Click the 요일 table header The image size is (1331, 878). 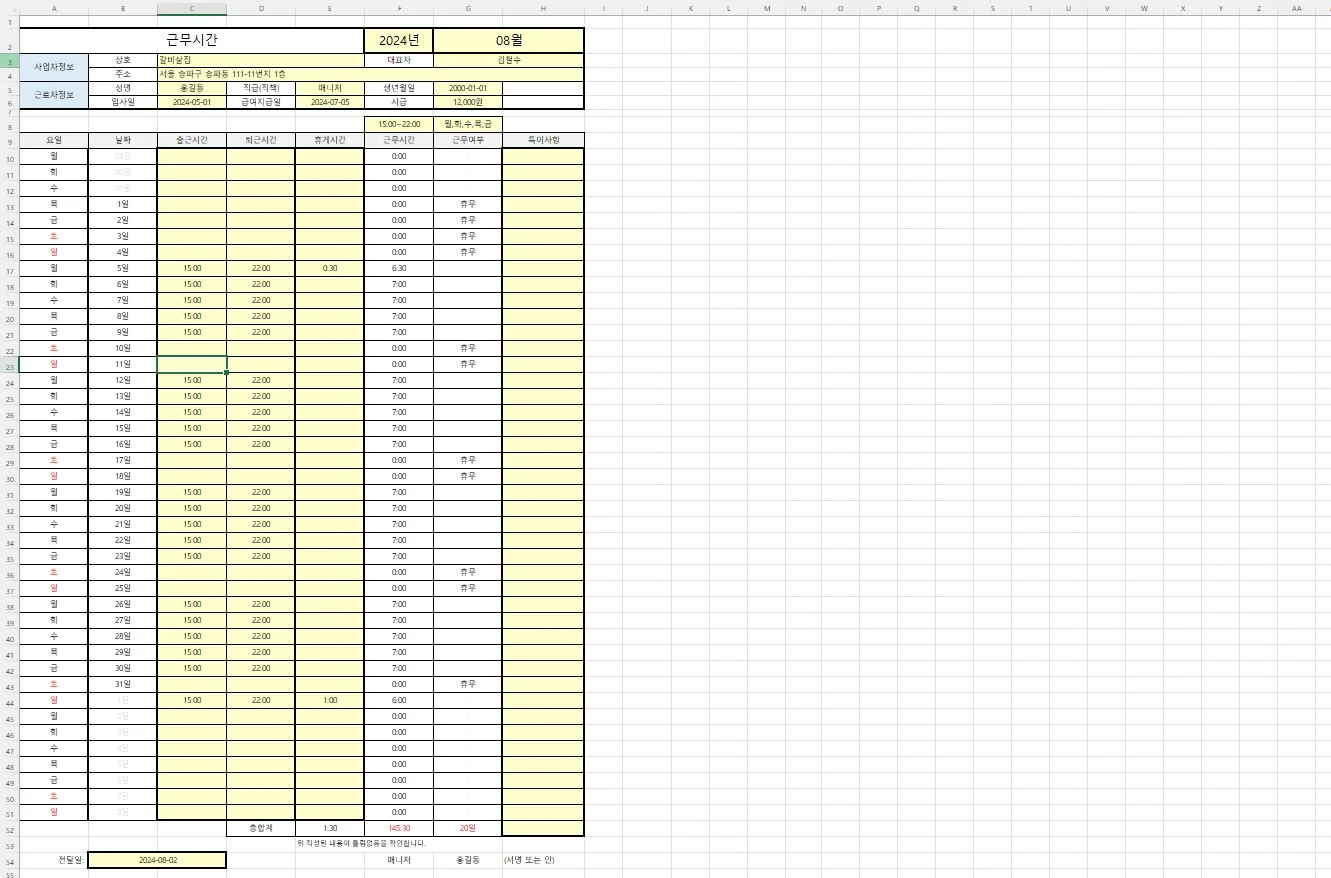[54, 140]
